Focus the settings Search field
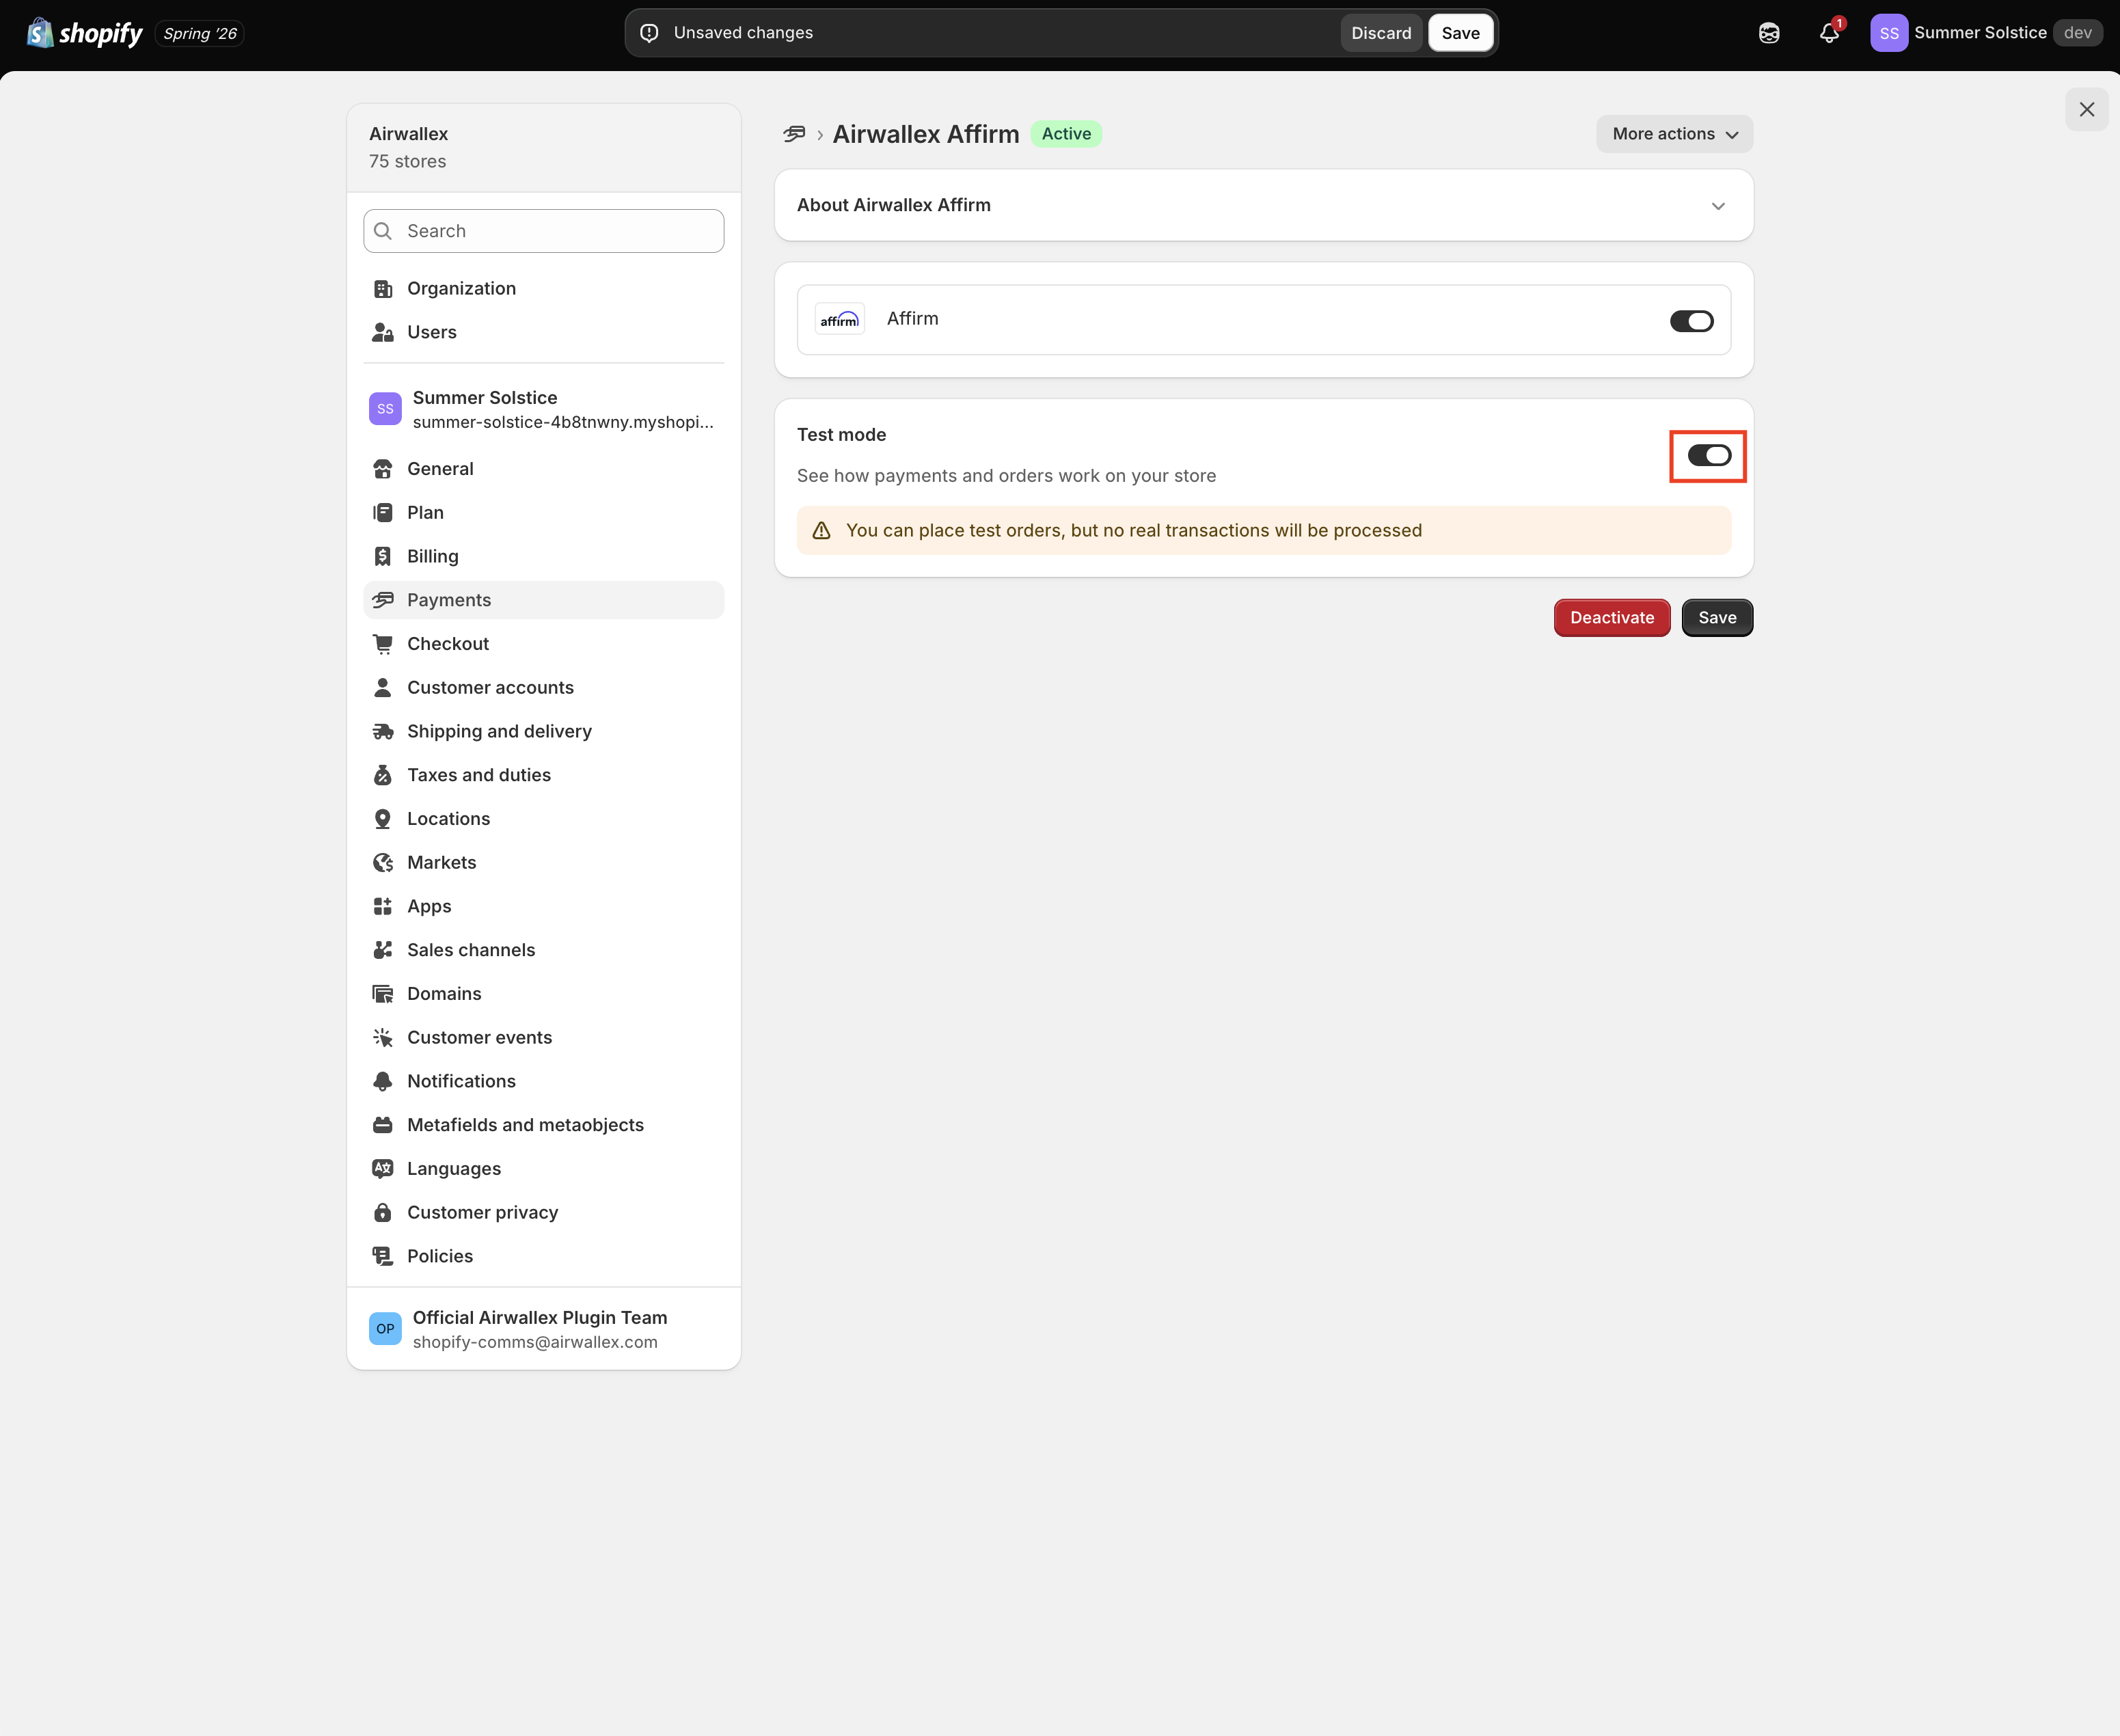The image size is (2120, 1736). coord(544,231)
